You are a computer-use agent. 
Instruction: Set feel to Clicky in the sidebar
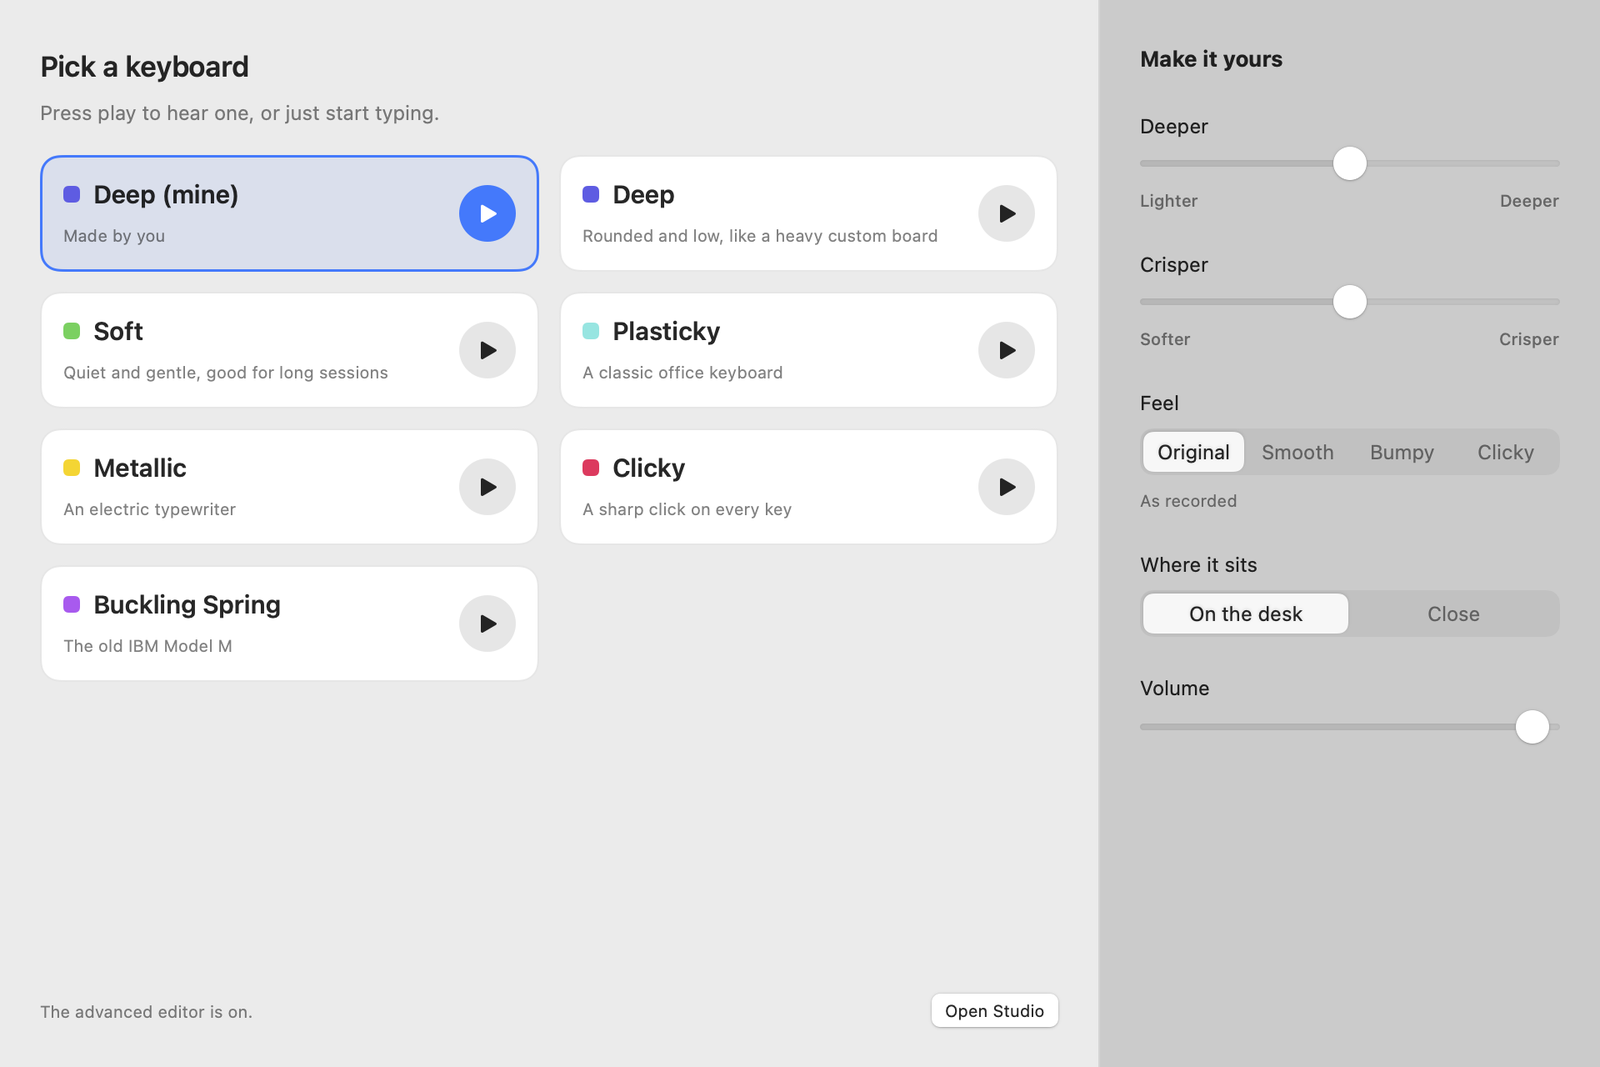click(x=1505, y=452)
